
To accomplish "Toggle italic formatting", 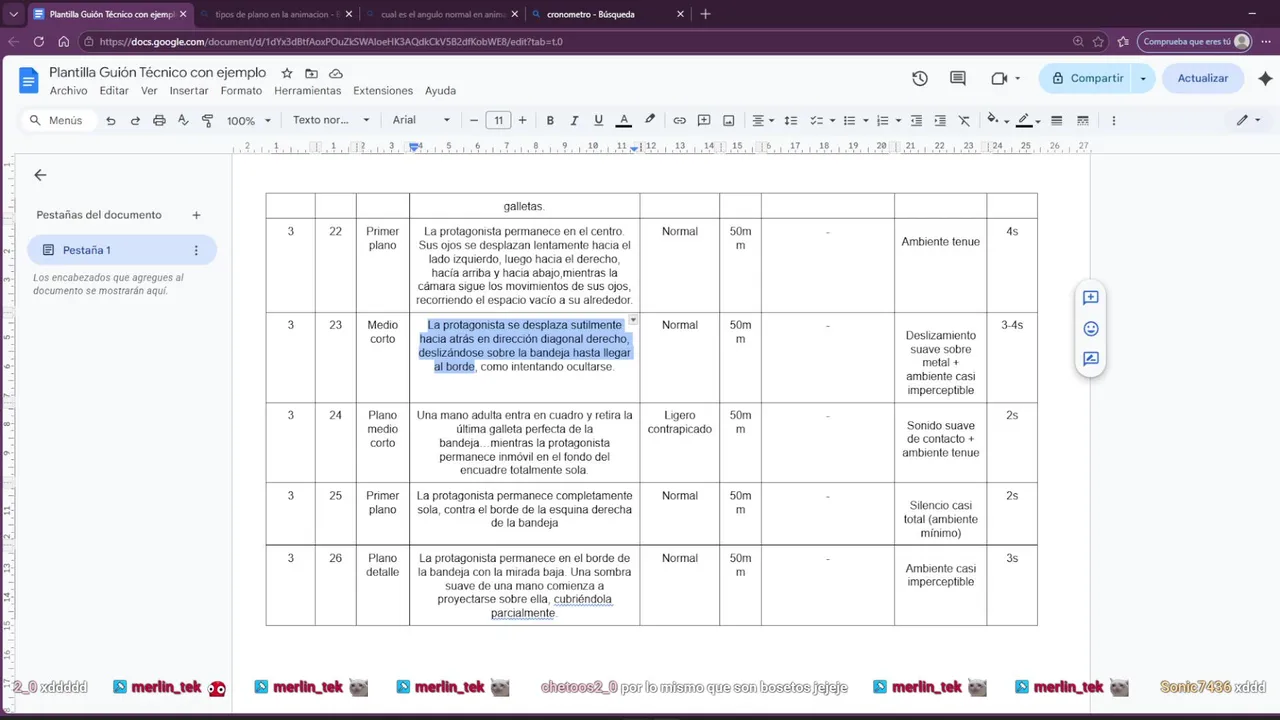I will point(574,120).
